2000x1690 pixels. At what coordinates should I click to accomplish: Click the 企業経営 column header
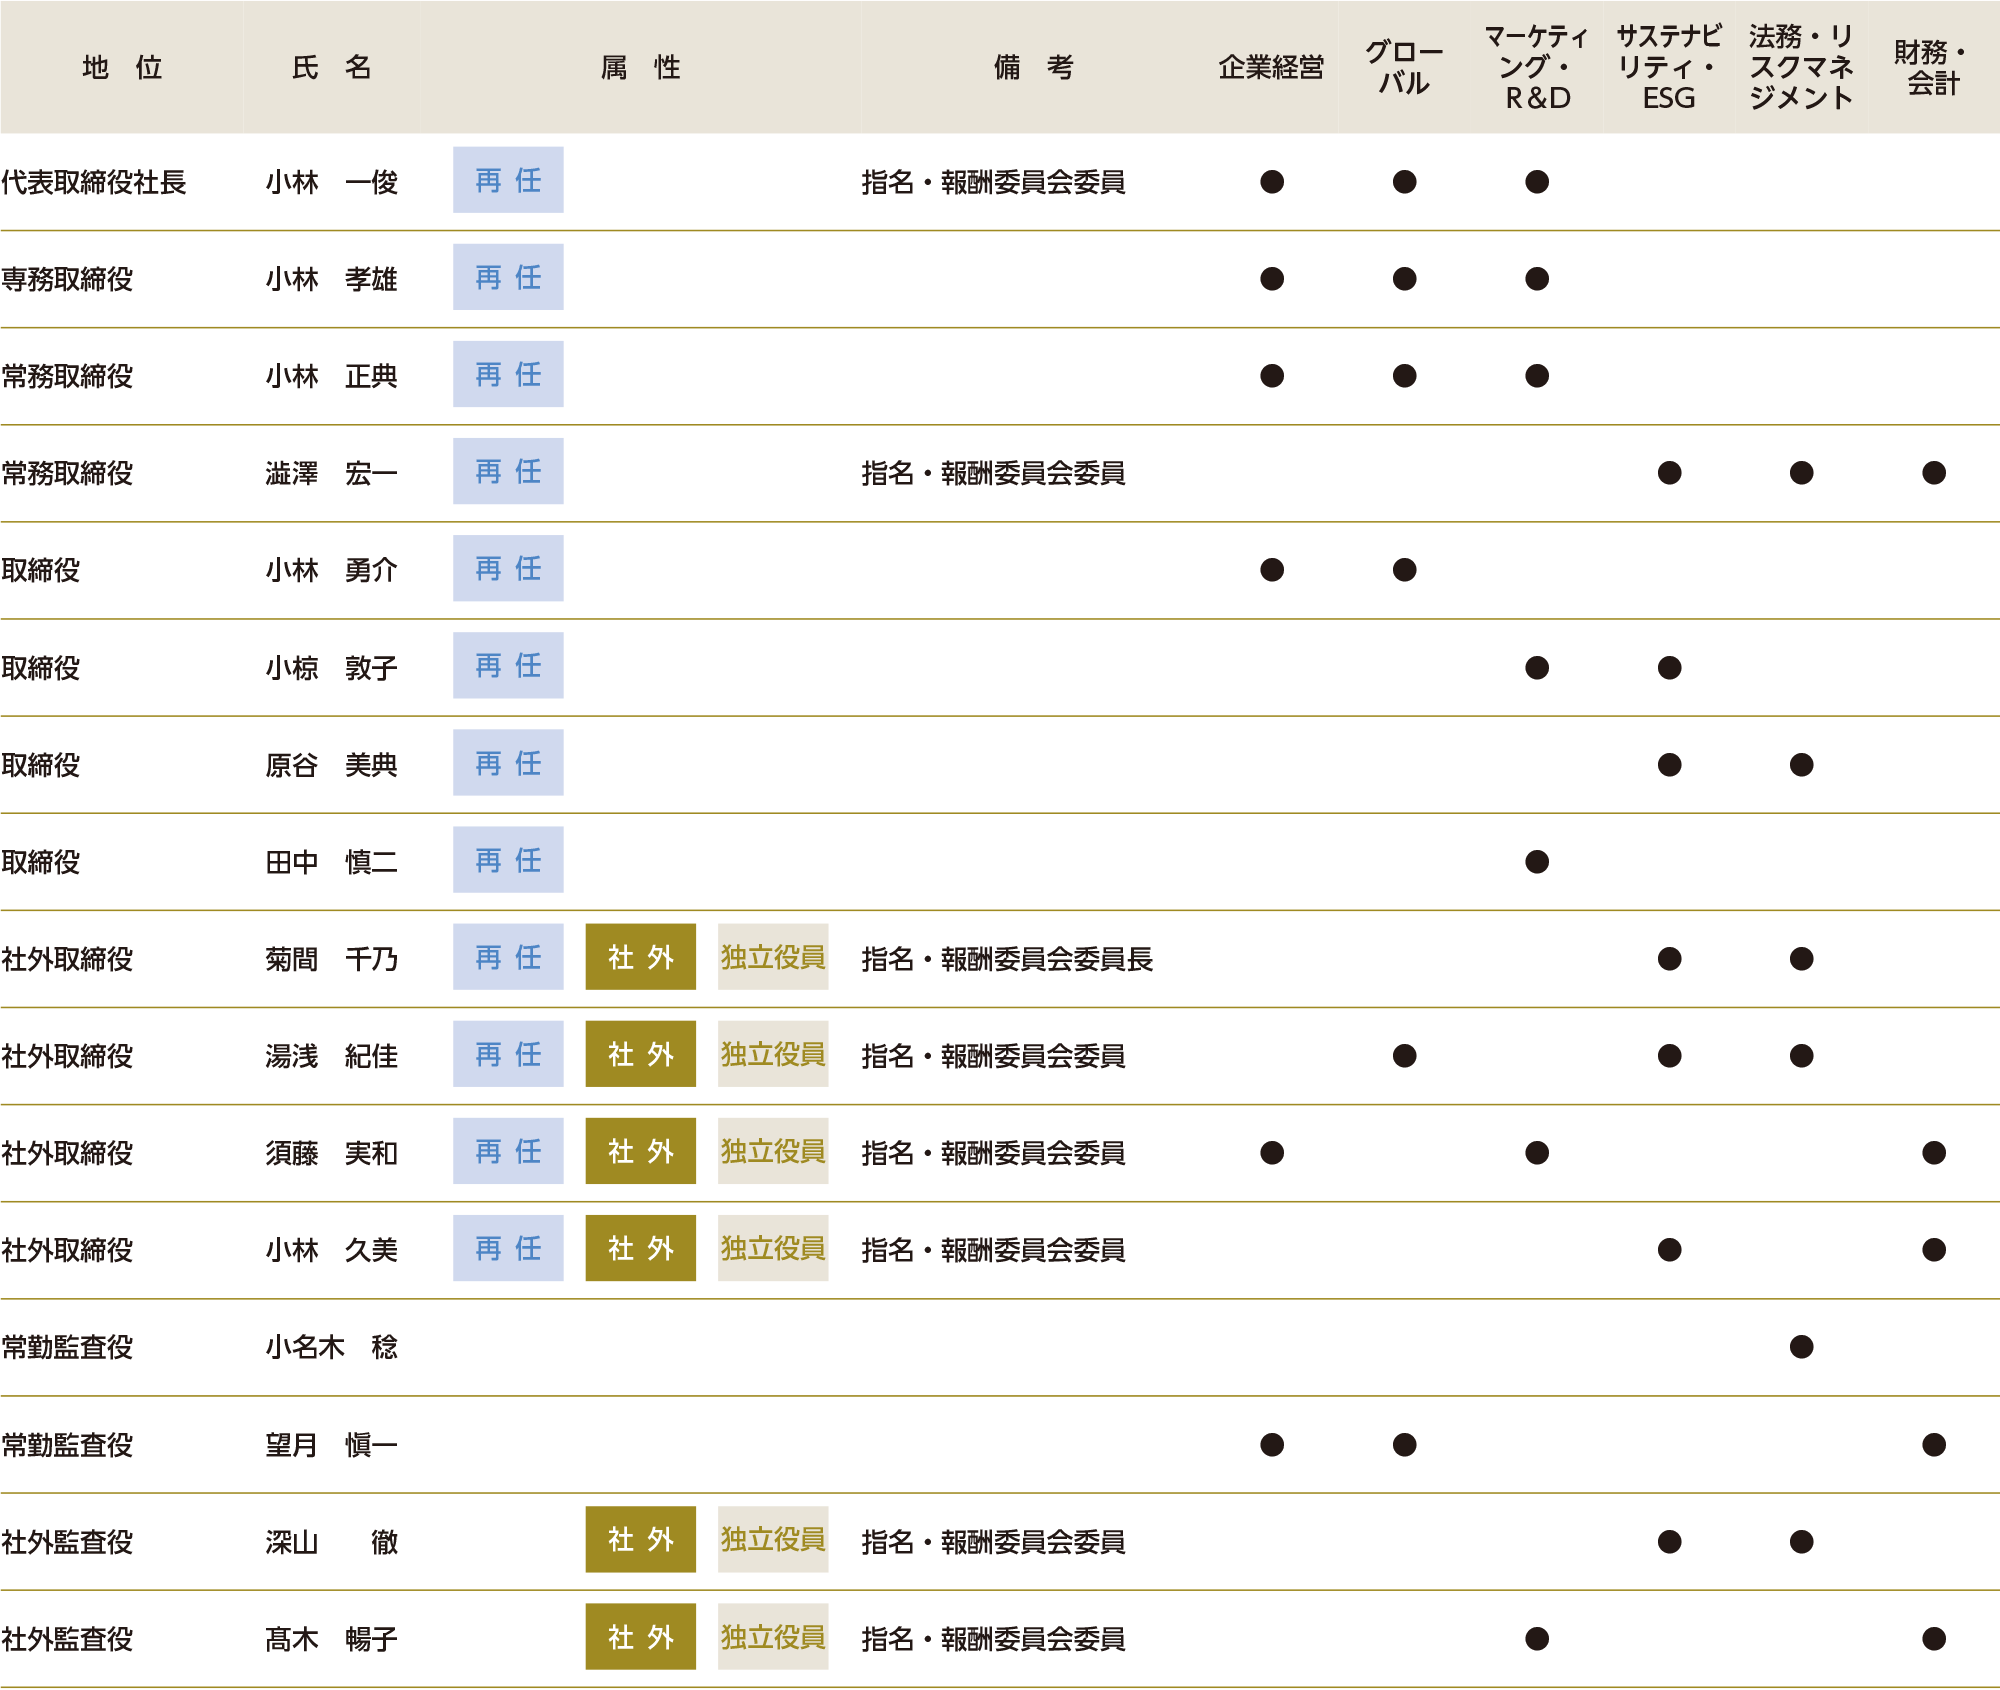pyautogui.click(x=1271, y=67)
